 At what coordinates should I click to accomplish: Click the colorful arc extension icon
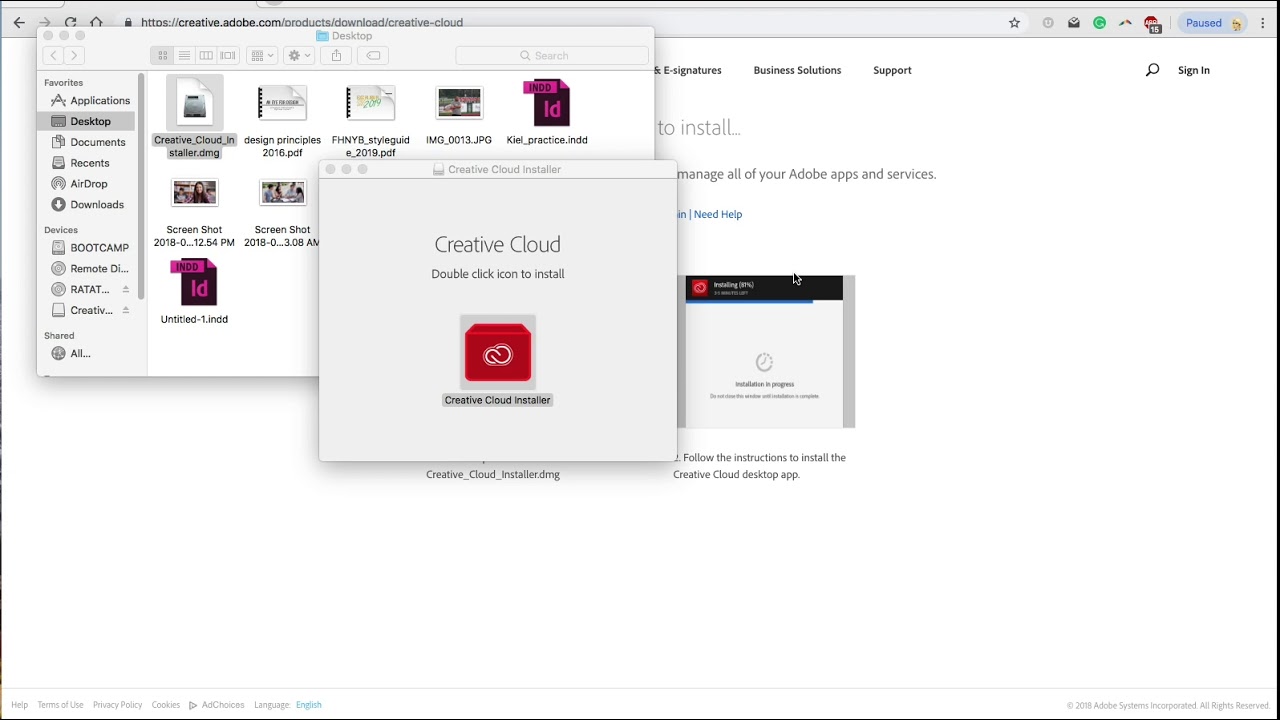click(x=1126, y=23)
